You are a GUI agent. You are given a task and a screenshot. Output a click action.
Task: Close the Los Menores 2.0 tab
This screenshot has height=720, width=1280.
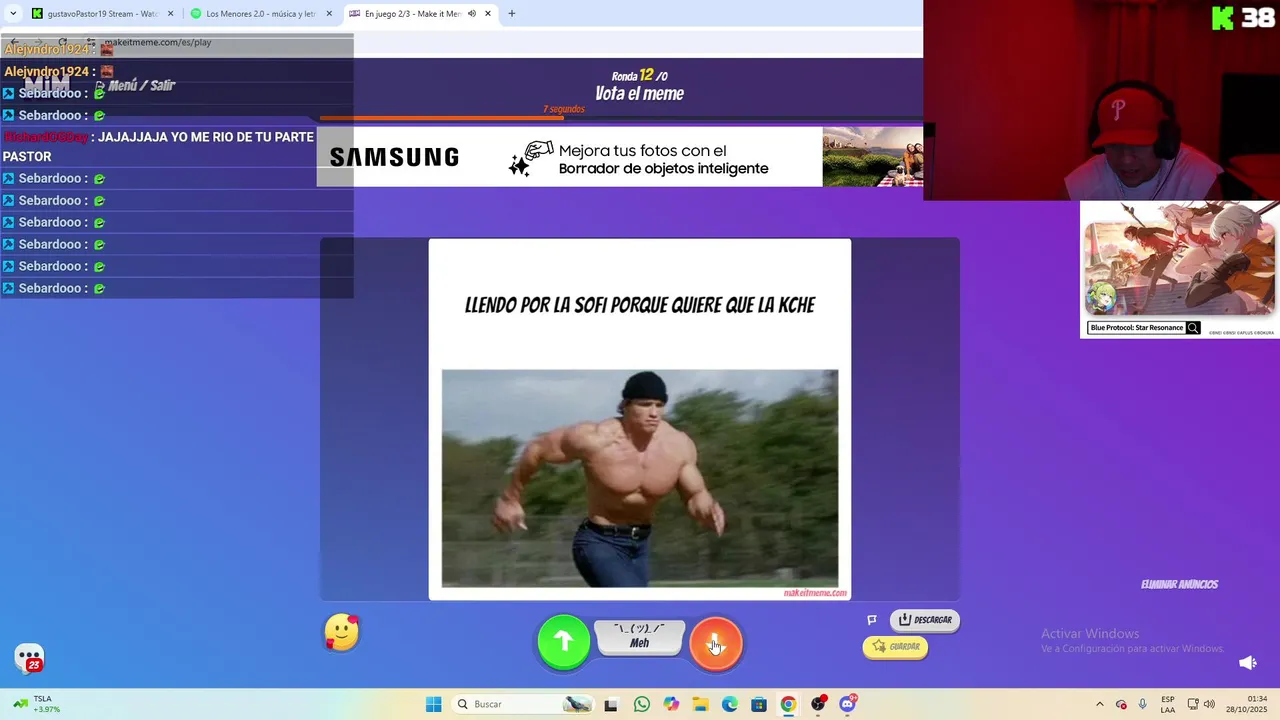pos(329,14)
